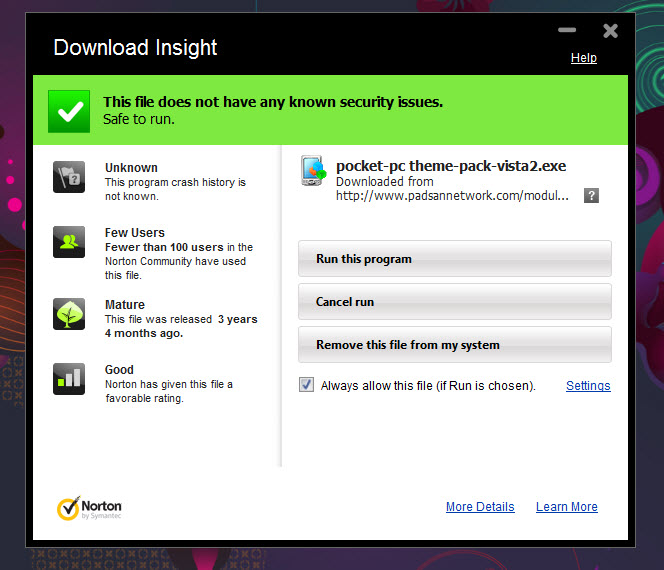Screen dimensions: 664x570
Task: Click the green checkmark safe status icon
Action: (69, 111)
